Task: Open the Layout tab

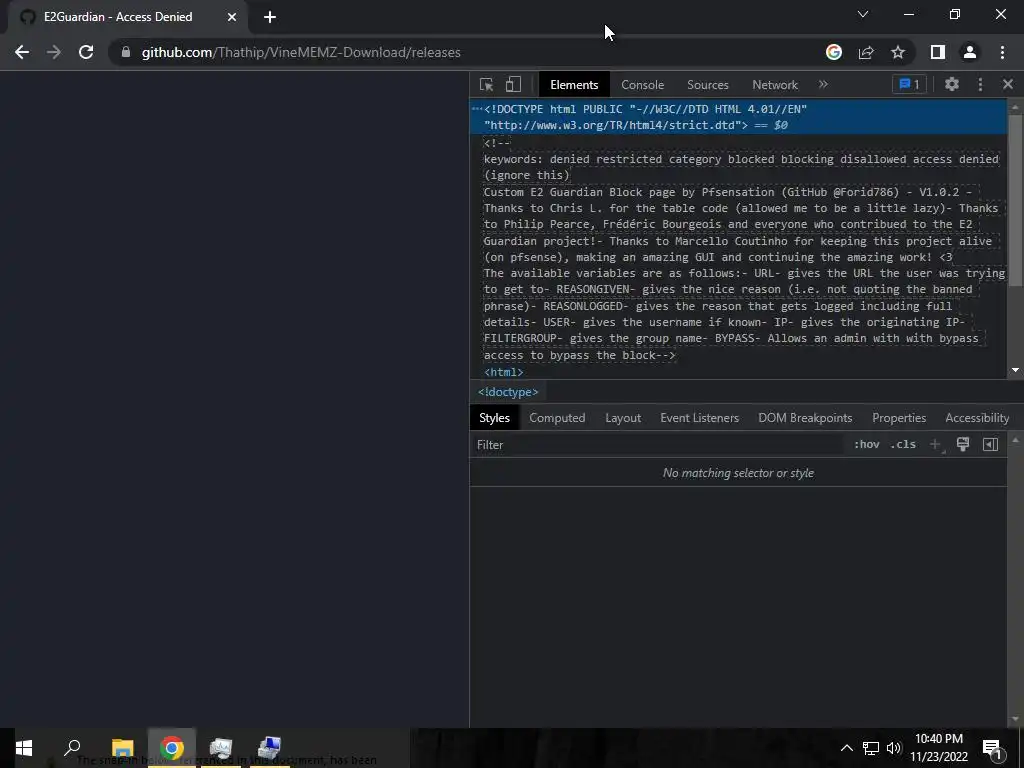Action: pyautogui.click(x=622, y=418)
